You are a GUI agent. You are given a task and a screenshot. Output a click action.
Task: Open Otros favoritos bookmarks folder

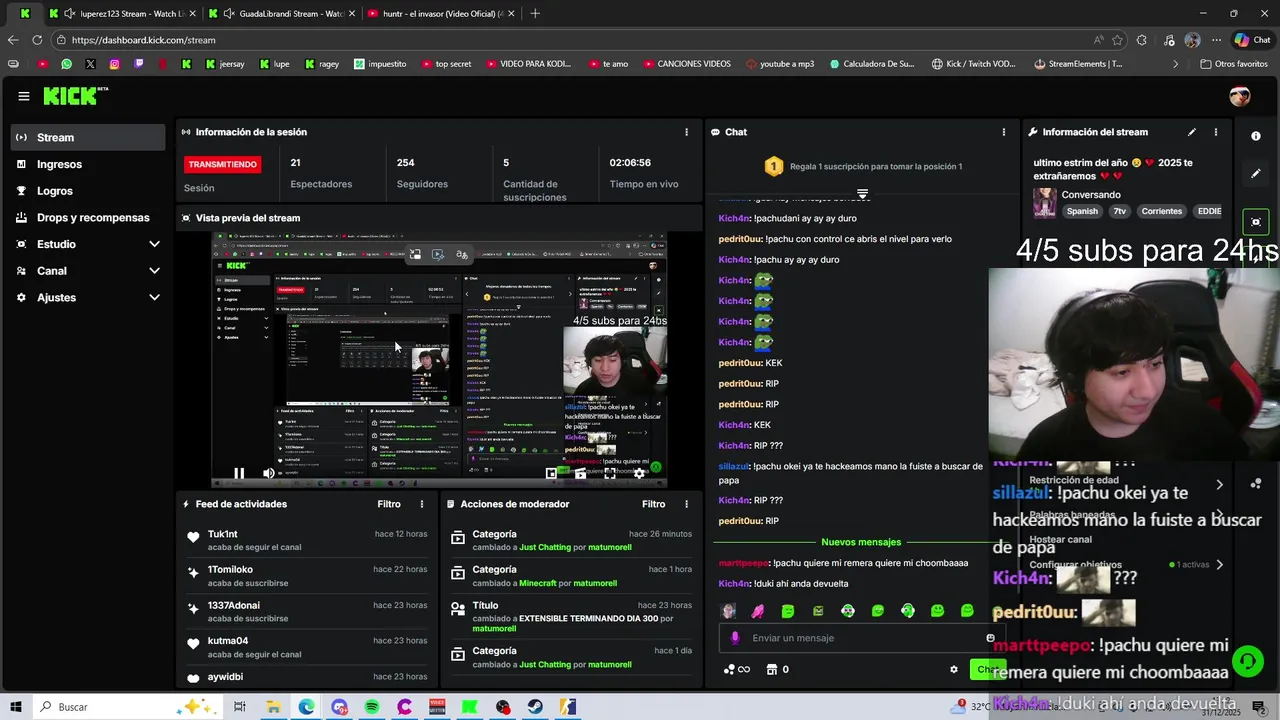1233,64
